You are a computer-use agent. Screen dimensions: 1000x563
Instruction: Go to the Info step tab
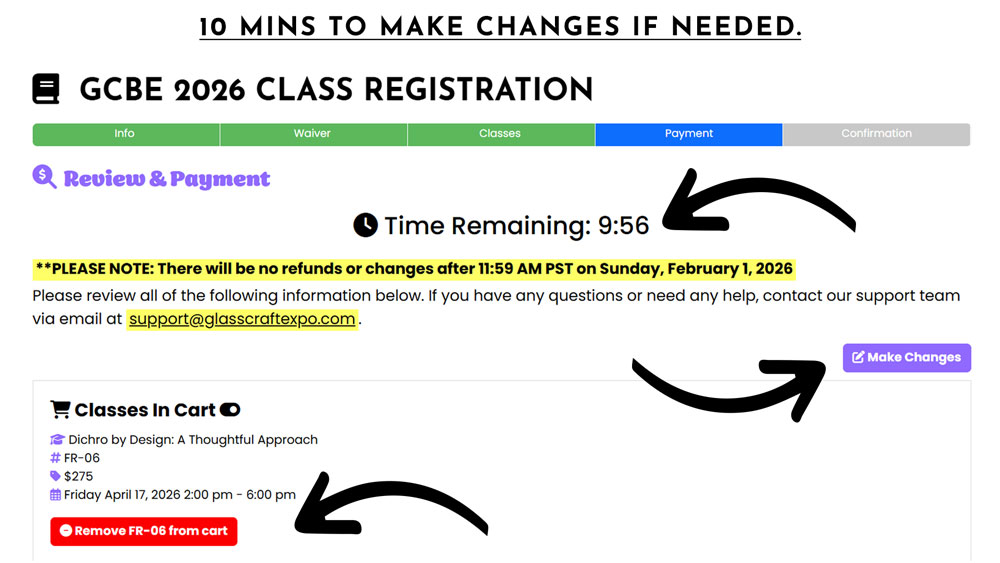[x=125, y=134]
